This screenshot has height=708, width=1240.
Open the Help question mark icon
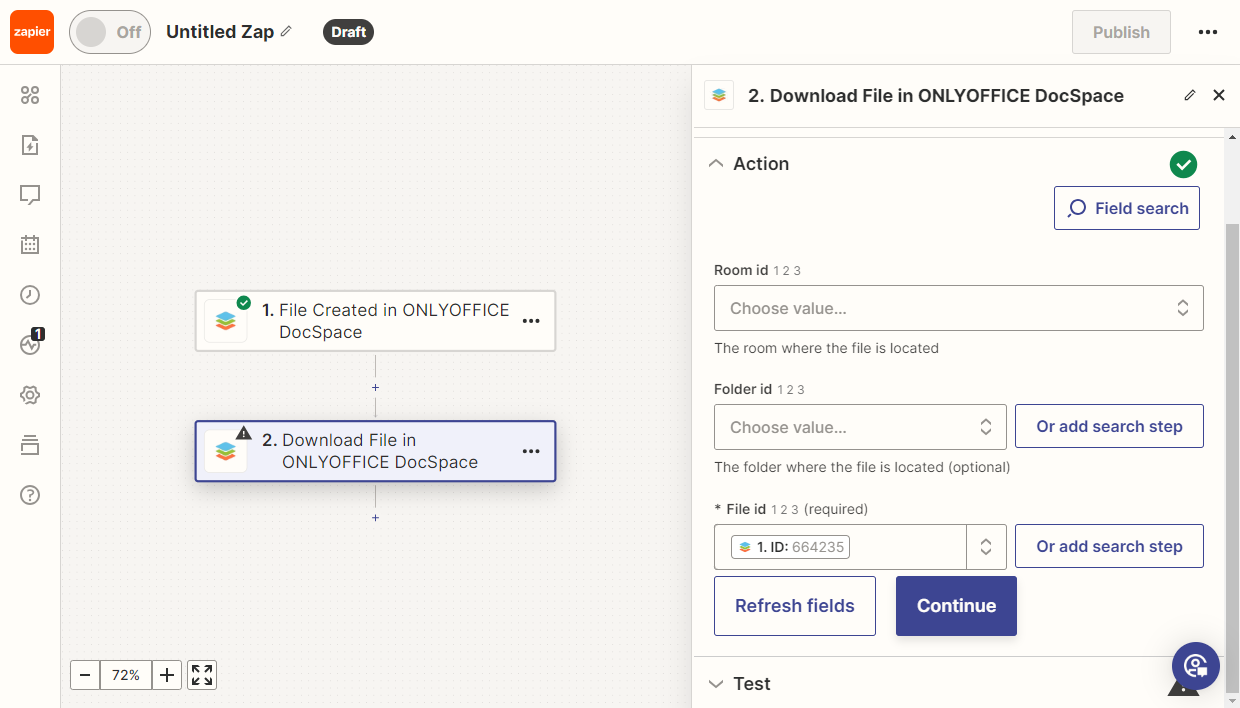(x=30, y=495)
